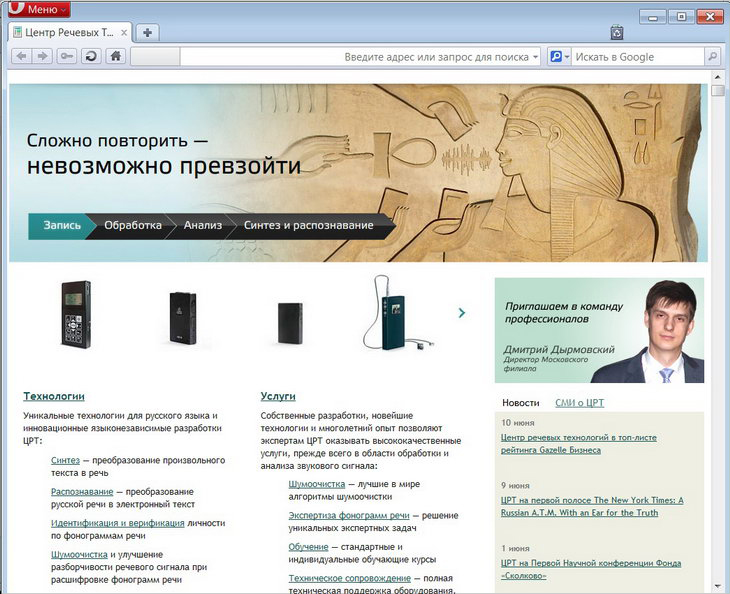
Task: Open the Opera Меню button
Action: 37,9
